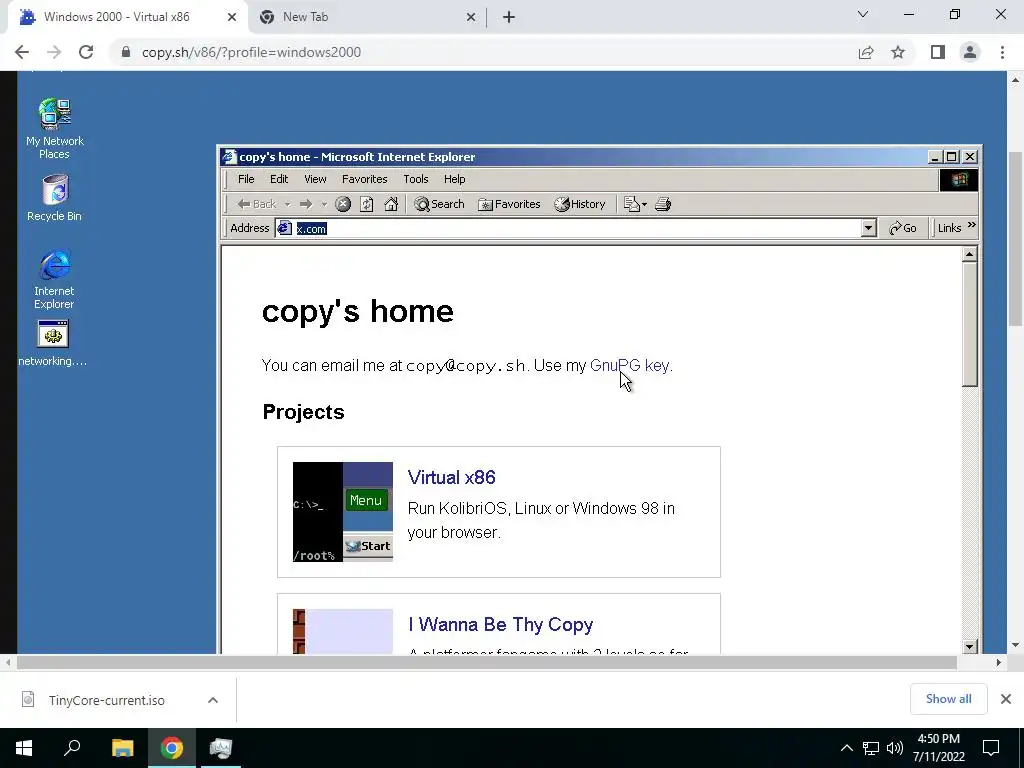The width and height of the screenshot is (1024, 768).
Task: Refresh the page in Internet Explorer
Action: (x=367, y=204)
